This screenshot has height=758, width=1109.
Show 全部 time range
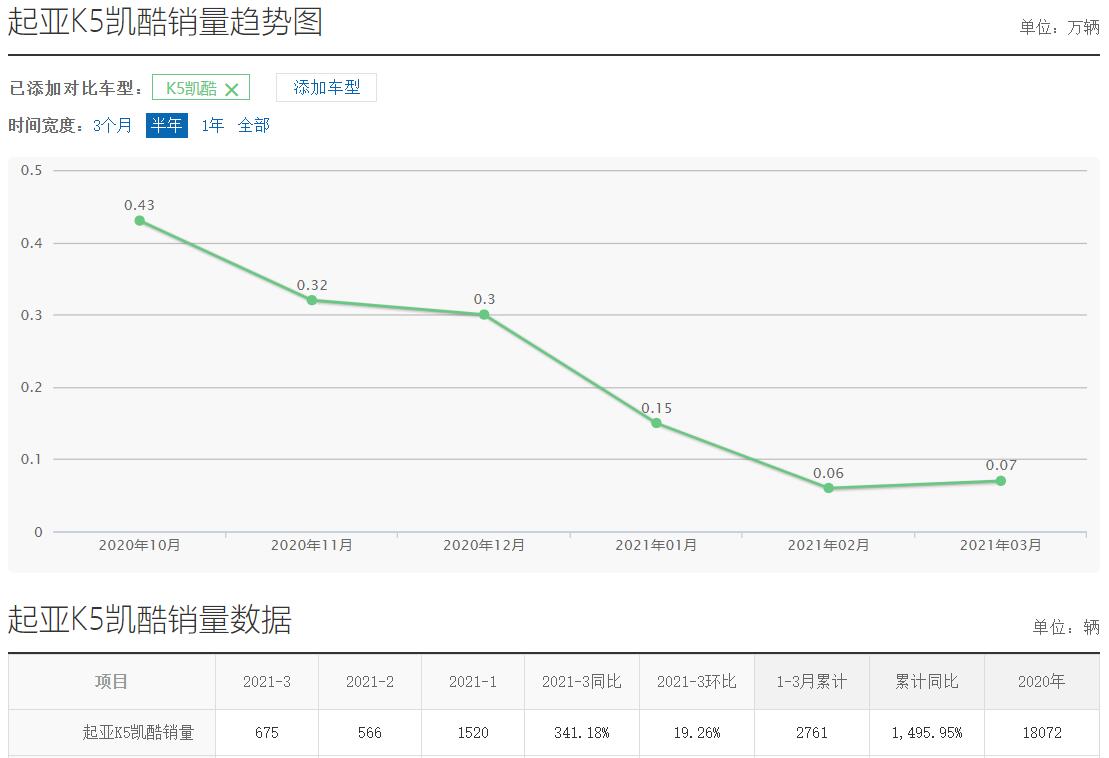point(253,125)
